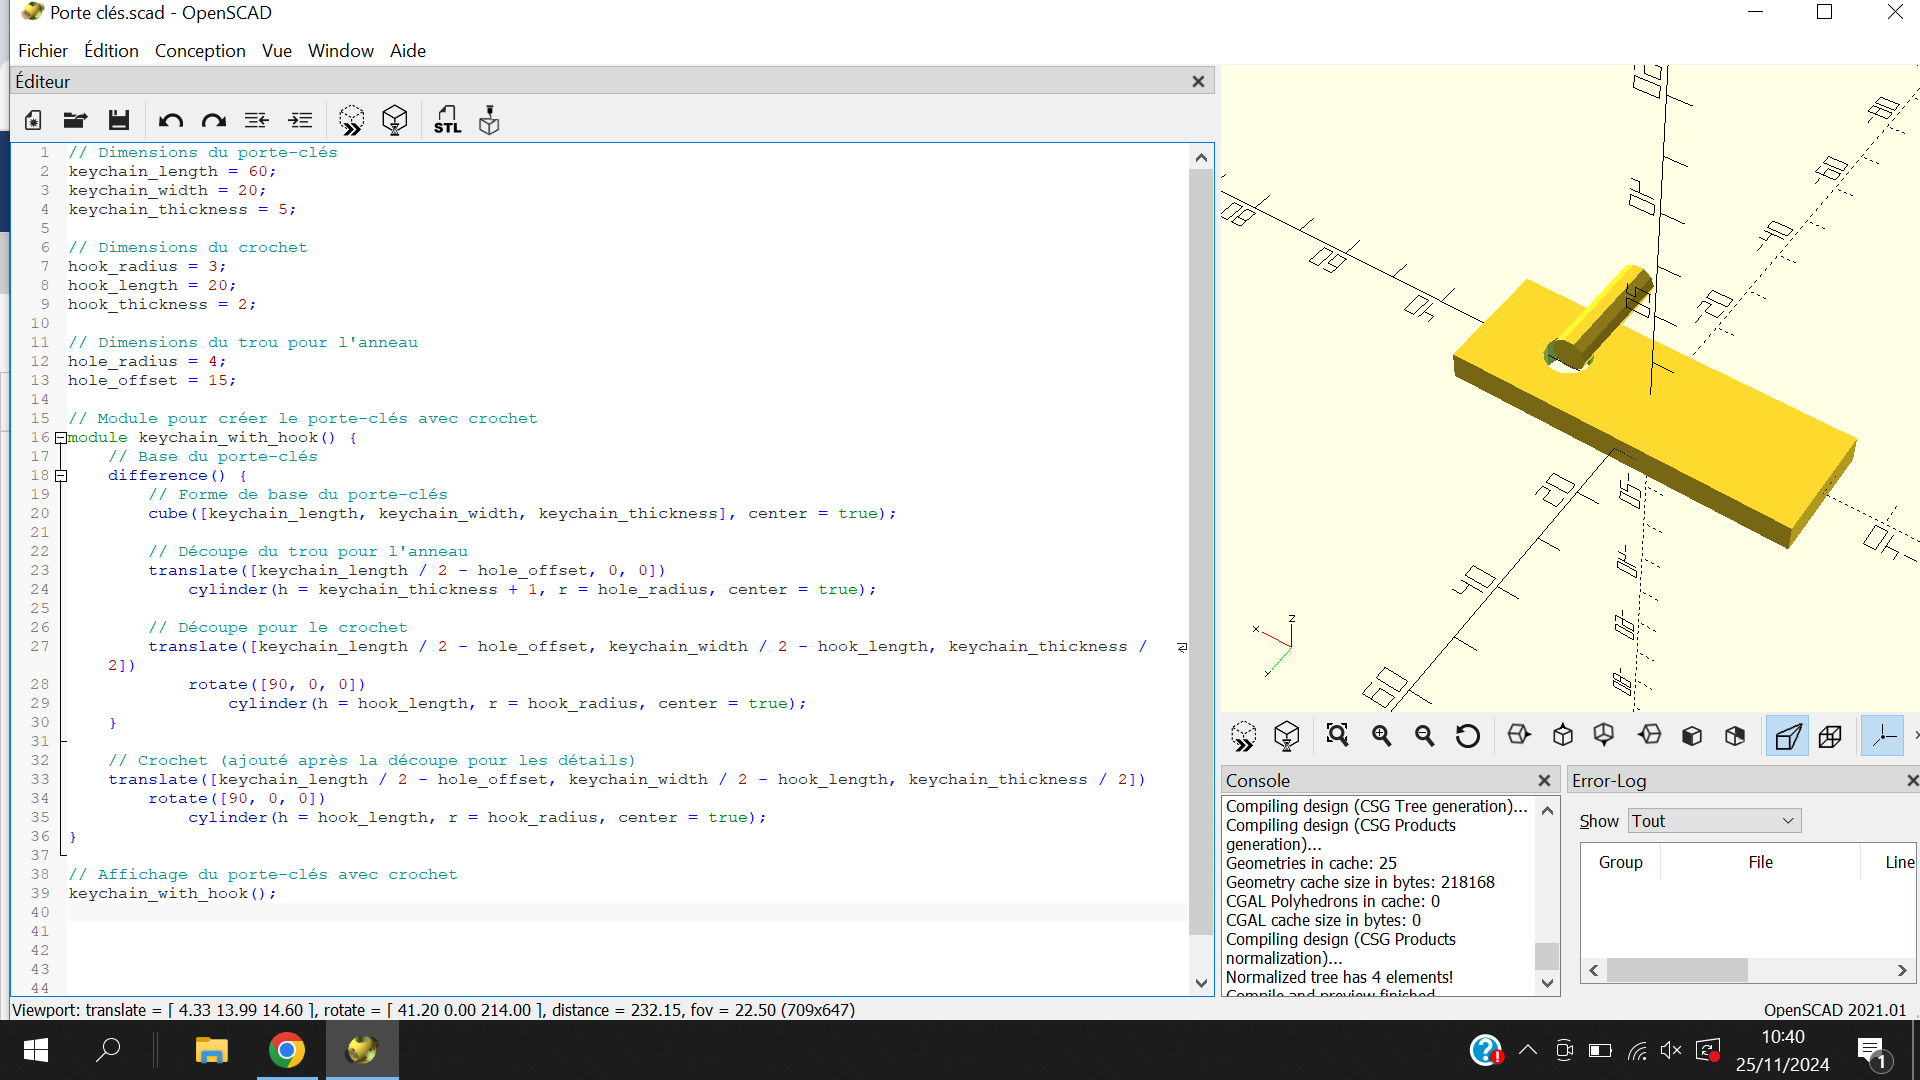Preview the design from the editor toolbar
Screen dimensions: 1920x1080
pyautogui.click(x=352, y=120)
